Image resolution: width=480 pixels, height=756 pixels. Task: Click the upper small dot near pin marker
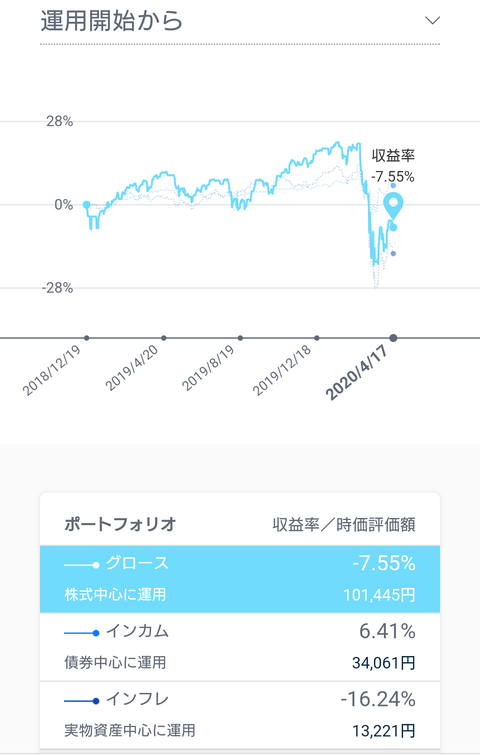[x=393, y=186]
